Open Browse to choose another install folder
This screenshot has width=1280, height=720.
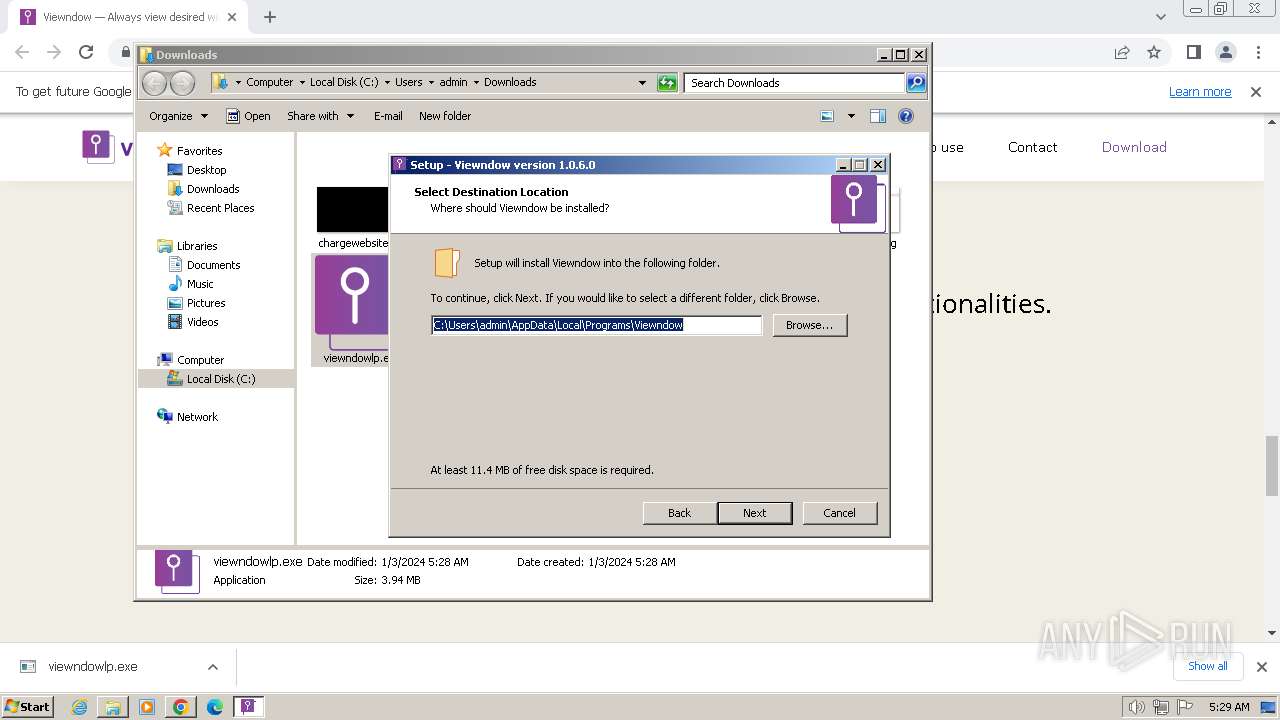(x=809, y=325)
